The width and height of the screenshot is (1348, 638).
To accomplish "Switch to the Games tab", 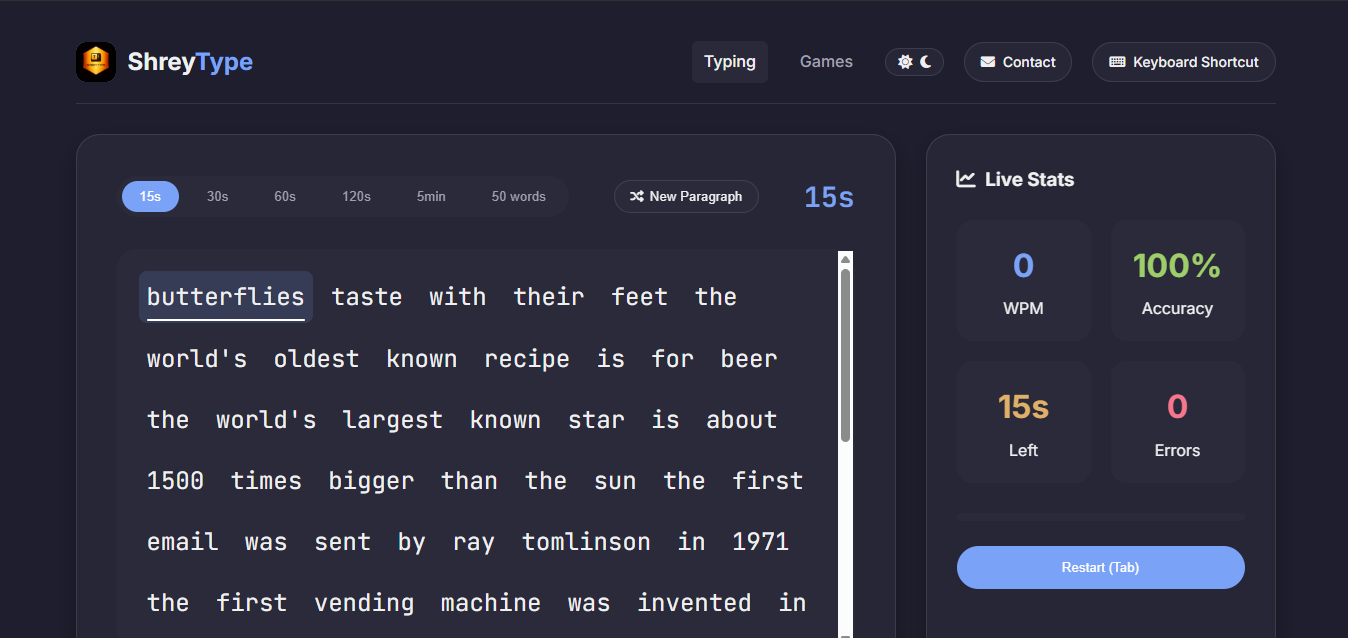I will pos(826,62).
